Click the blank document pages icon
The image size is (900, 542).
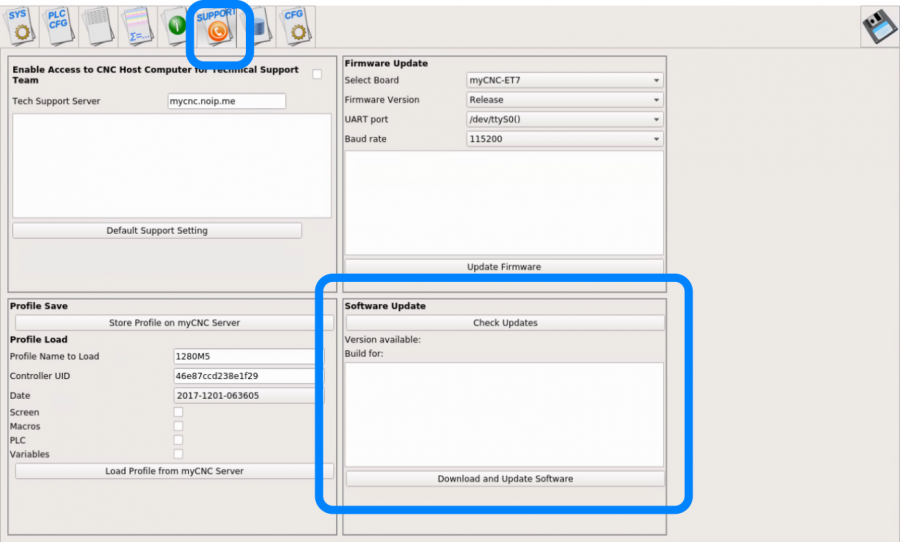97,25
